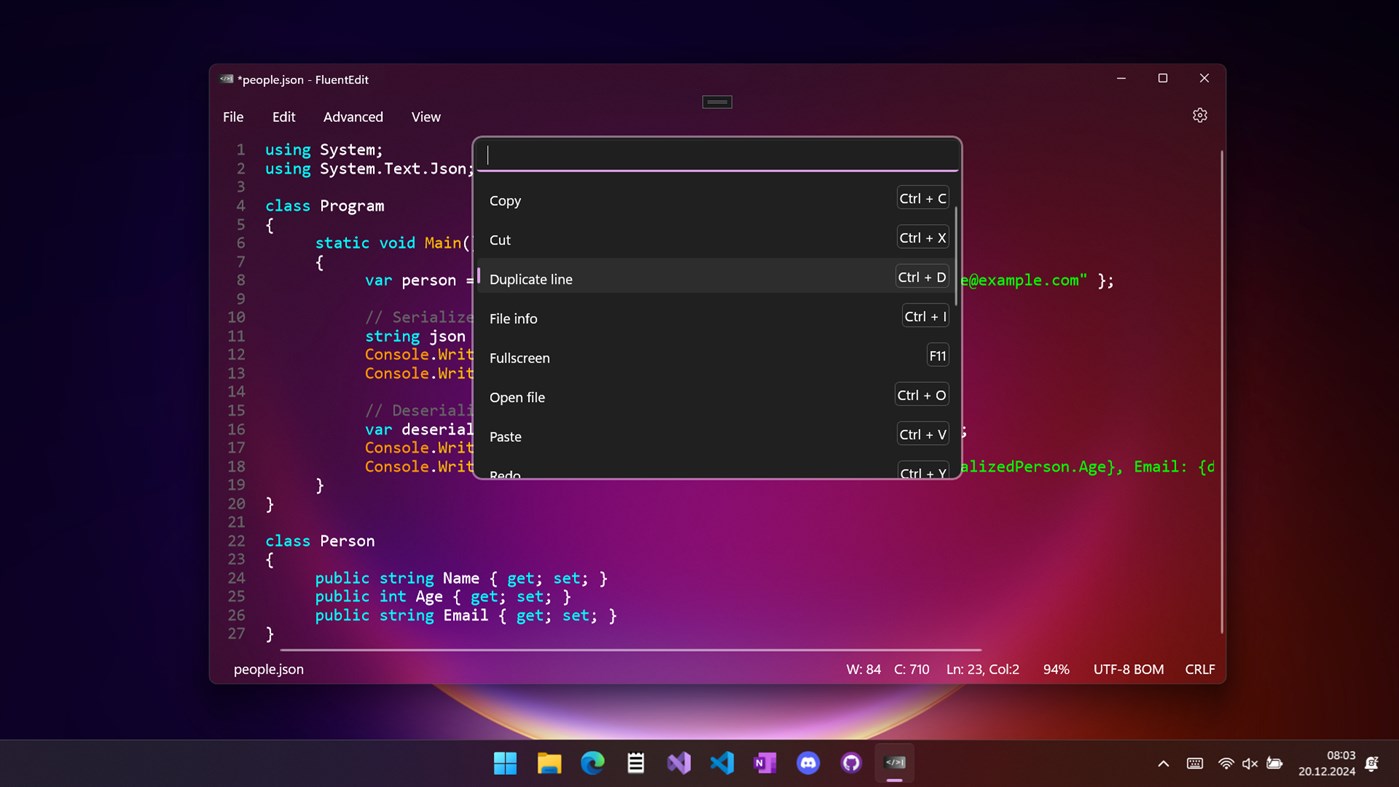Change the CRLF line ending in status bar
Viewport: 1399px width, 787px height.
click(1200, 669)
